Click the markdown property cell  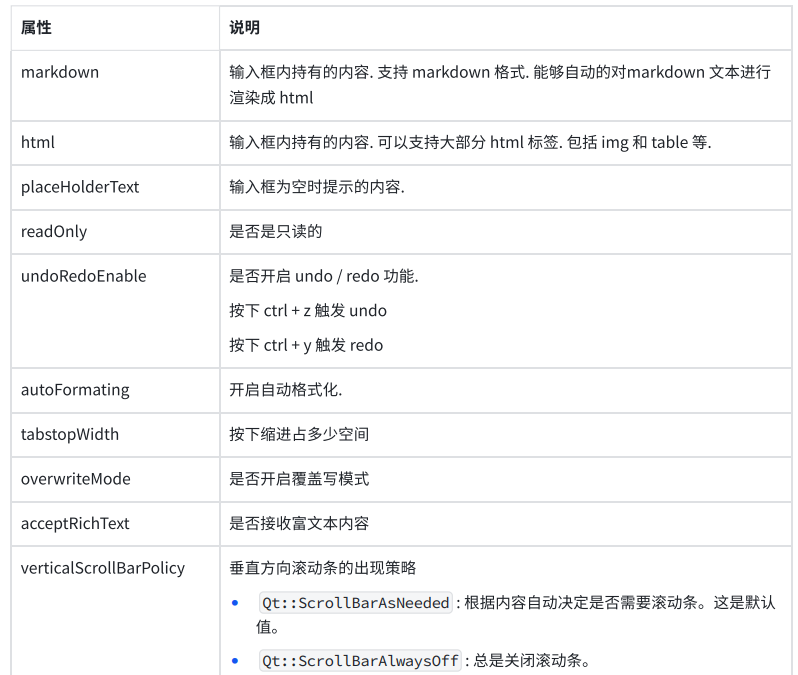[x=116, y=86]
